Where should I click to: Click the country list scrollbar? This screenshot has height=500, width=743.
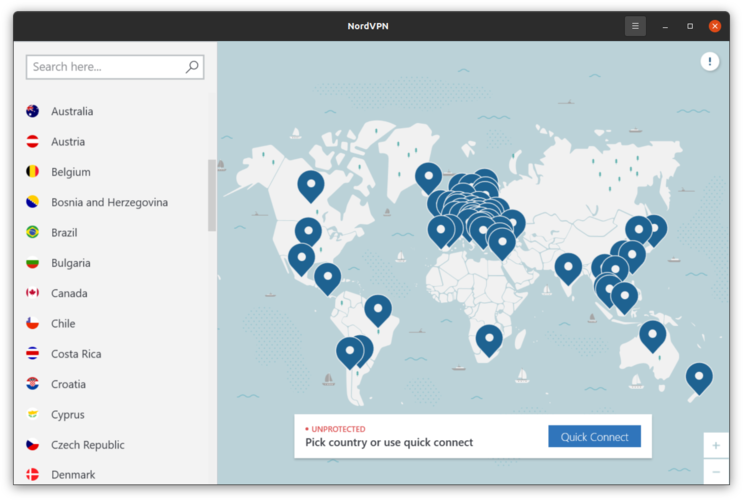tap(212, 195)
